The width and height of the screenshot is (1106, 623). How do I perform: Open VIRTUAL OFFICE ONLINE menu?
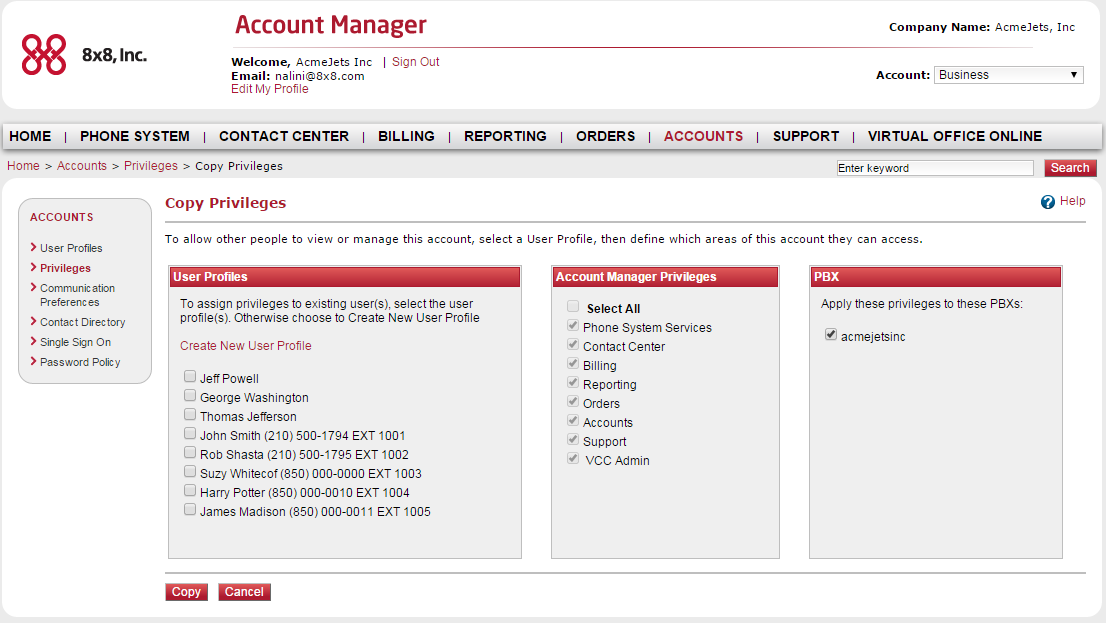[954, 136]
